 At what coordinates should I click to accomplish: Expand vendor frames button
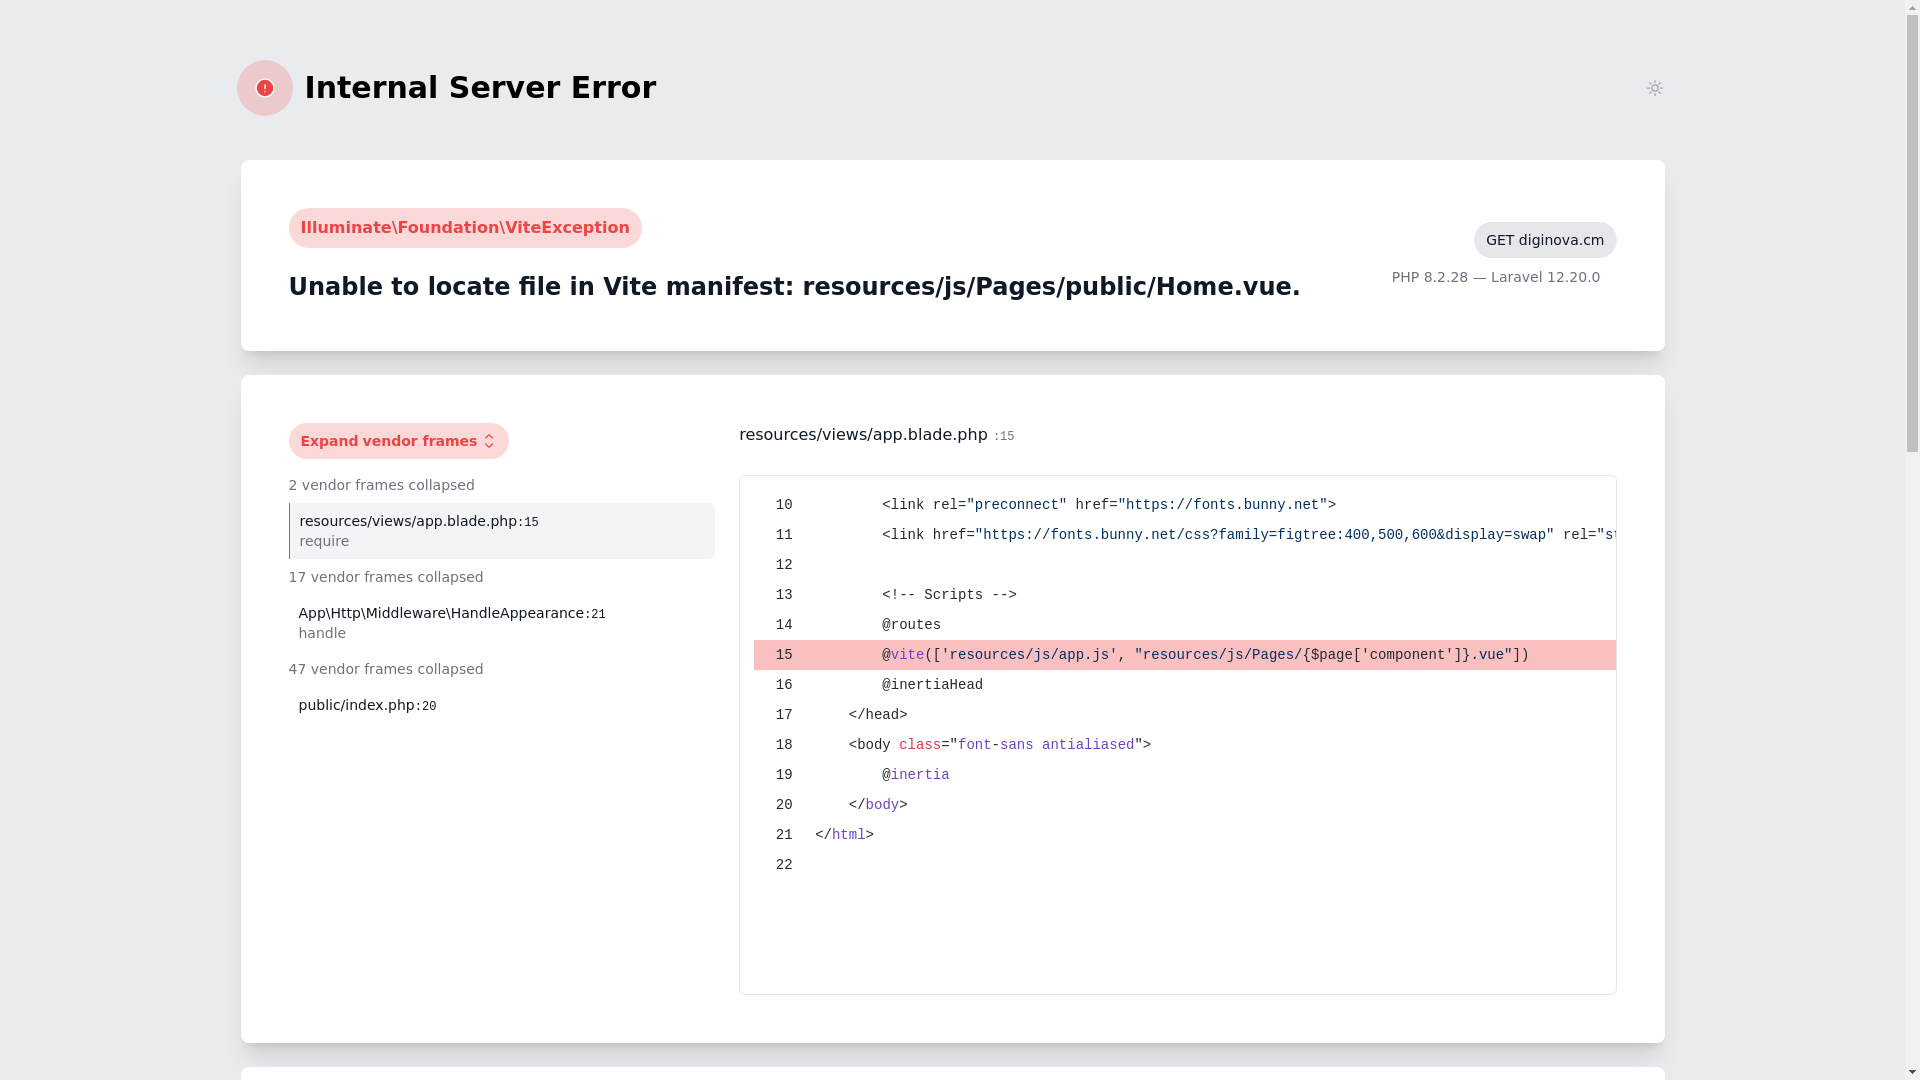[x=399, y=441]
